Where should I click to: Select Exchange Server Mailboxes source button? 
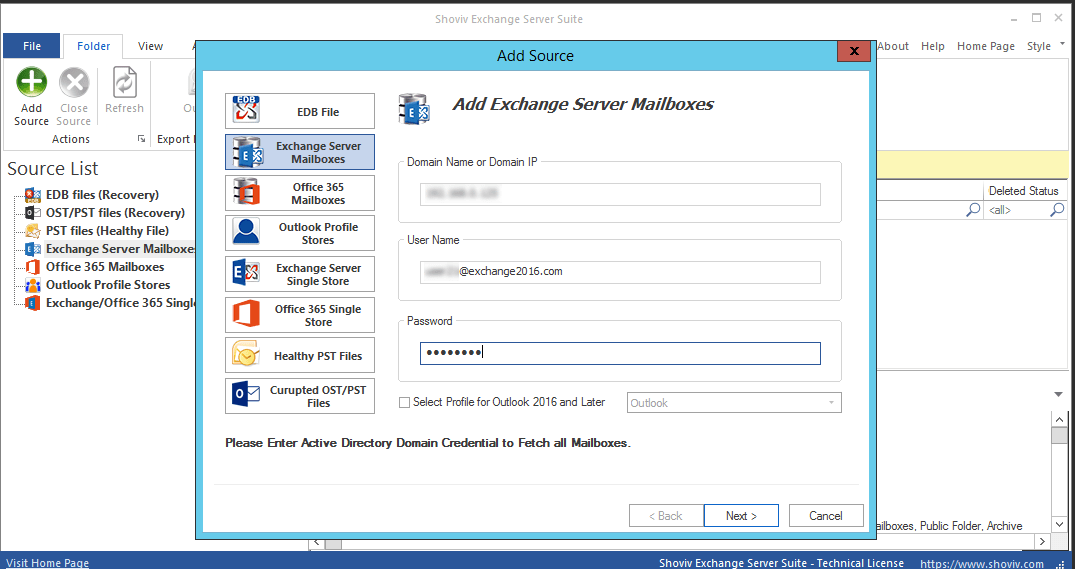pos(300,152)
